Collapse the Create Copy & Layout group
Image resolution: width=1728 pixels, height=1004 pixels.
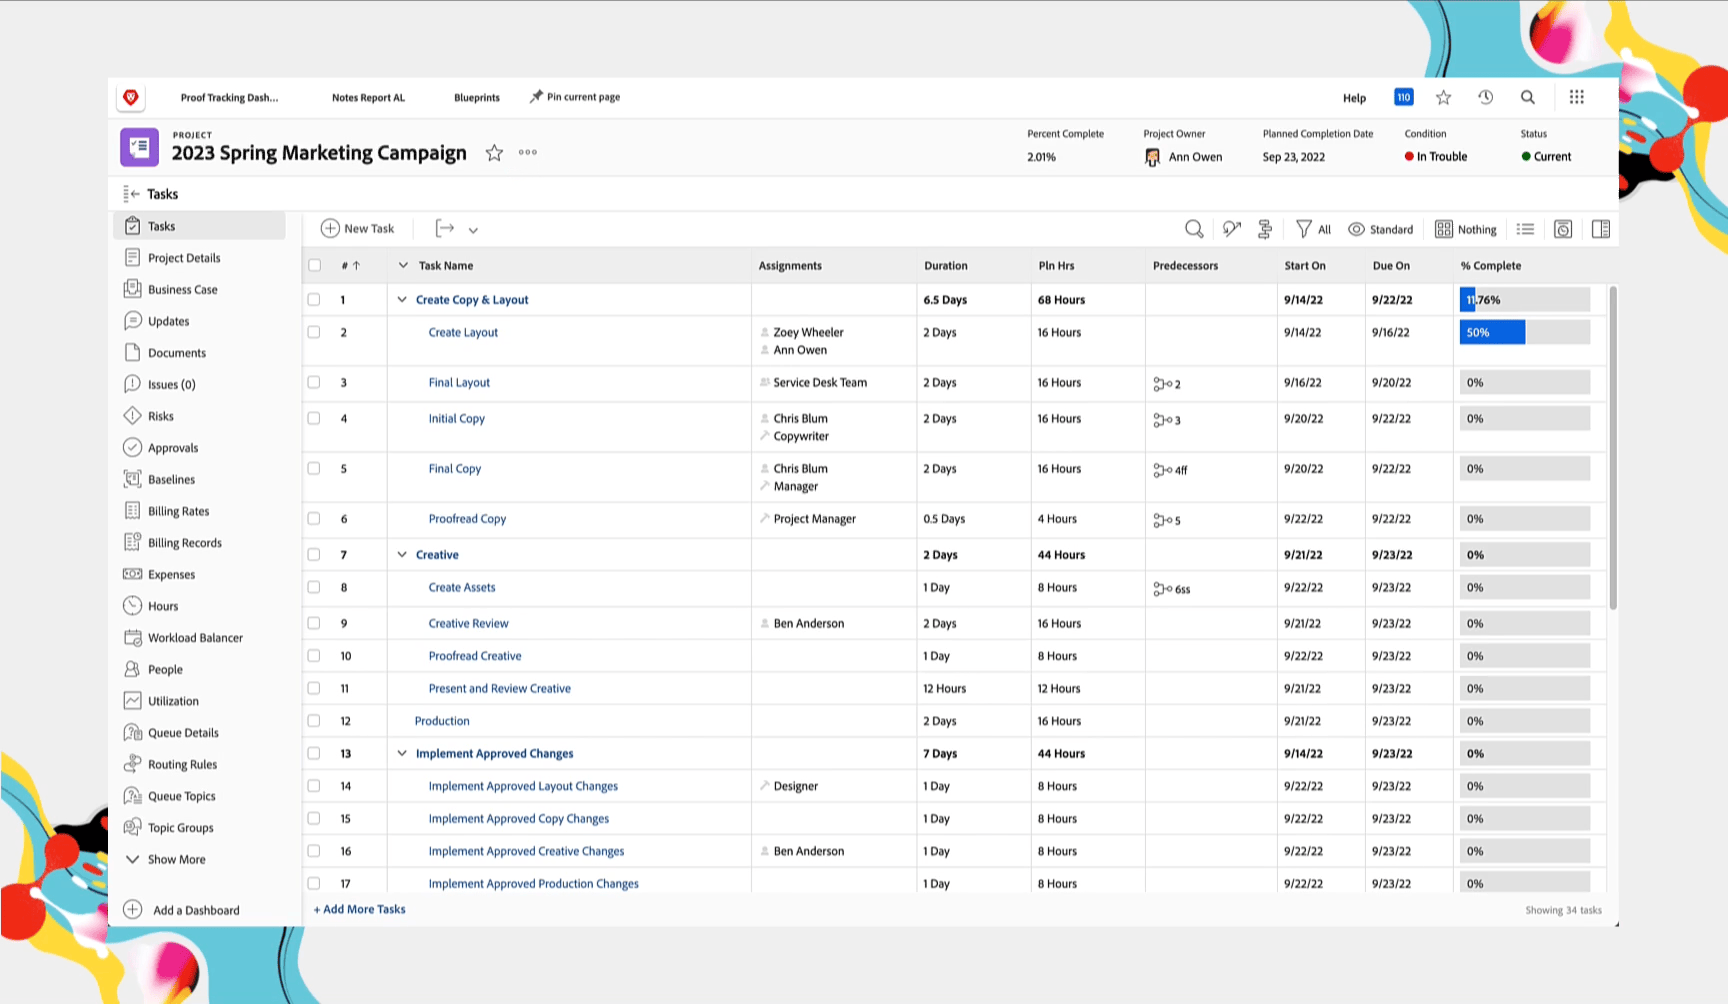pos(402,300)
